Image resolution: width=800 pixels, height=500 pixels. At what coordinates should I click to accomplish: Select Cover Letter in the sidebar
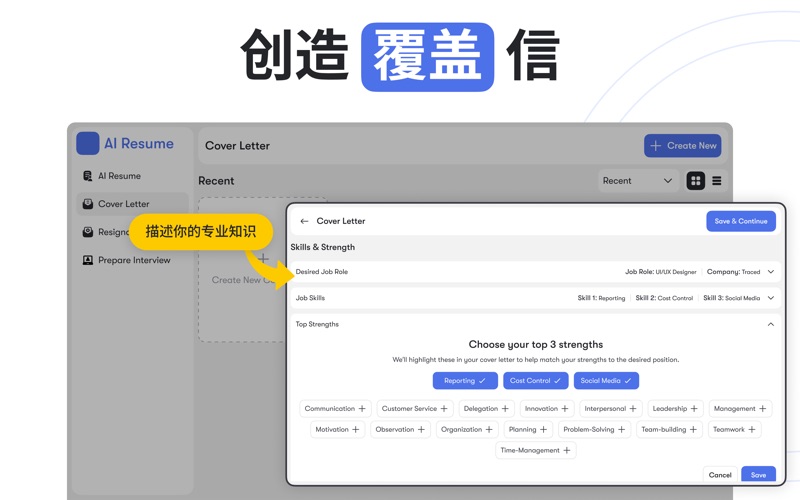132,204
